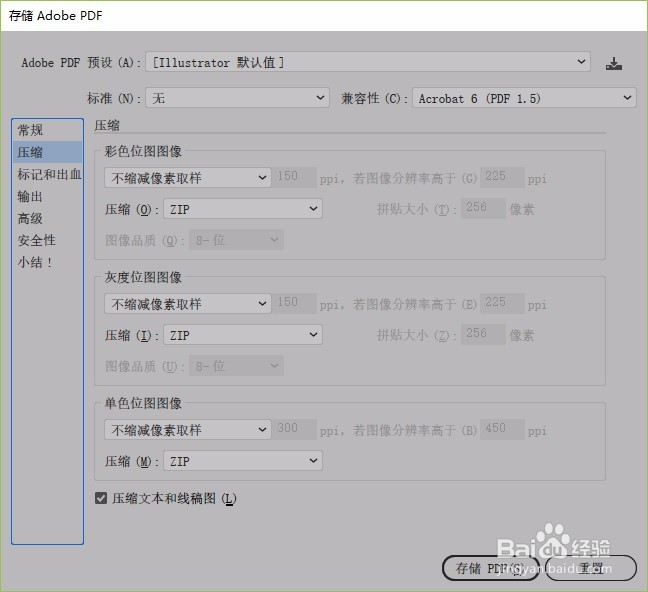The width and height of the screenshot is (648, 592).
Task: Click the save preset download icon
Action: click(x=614, y=64)
